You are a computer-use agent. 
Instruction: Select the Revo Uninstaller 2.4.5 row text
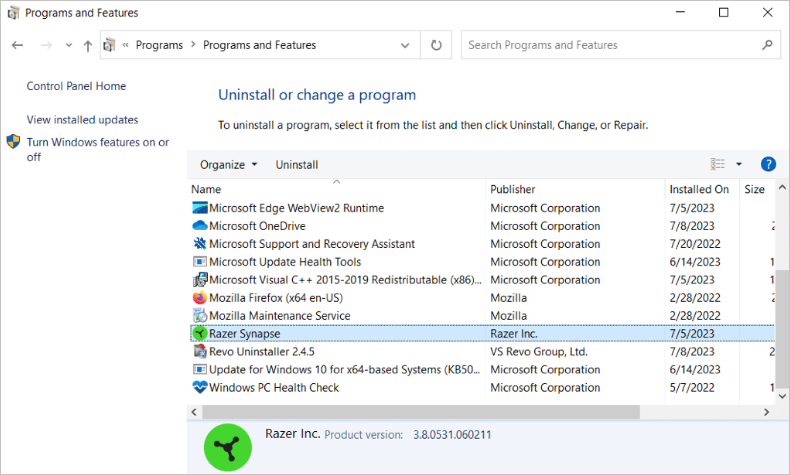[261, 352]
